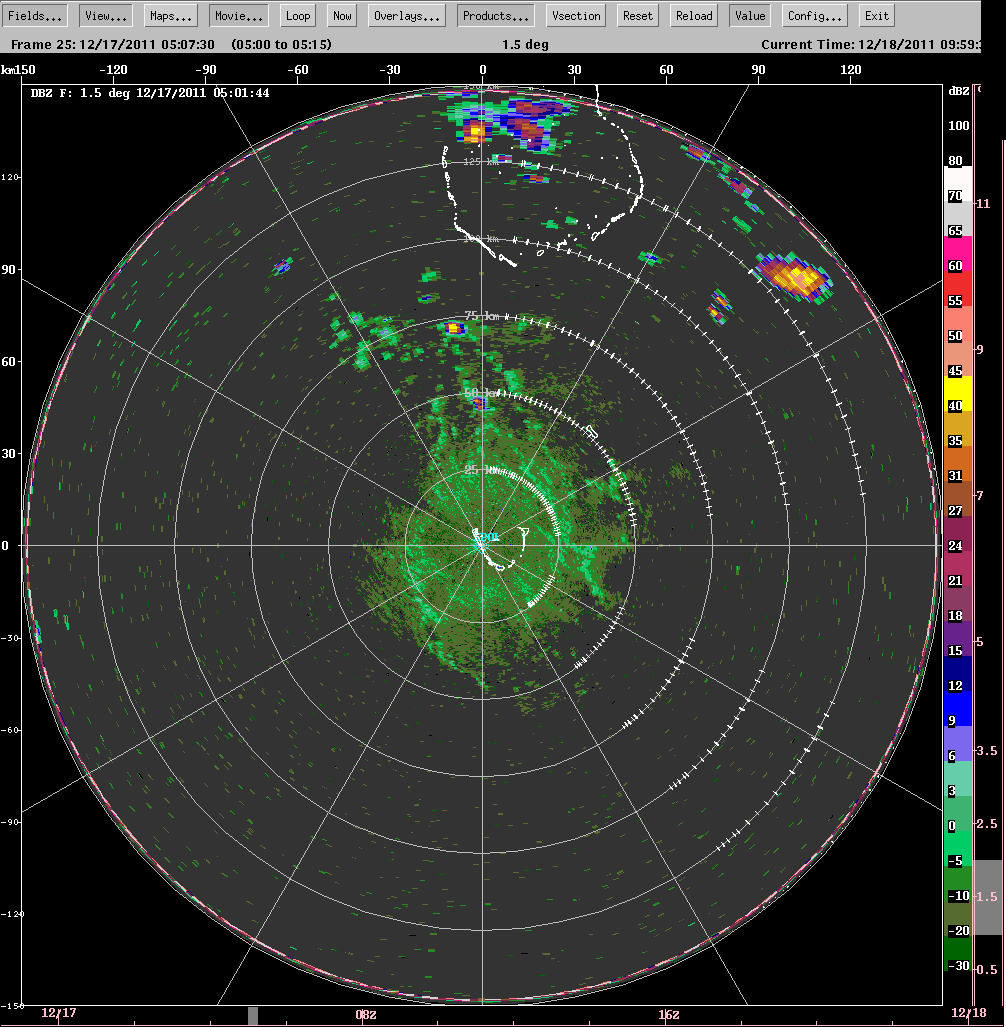1006x1027 pixels.
Task: Open the Overlays menu
Action: pyautogui.click(x=405, y=15)
